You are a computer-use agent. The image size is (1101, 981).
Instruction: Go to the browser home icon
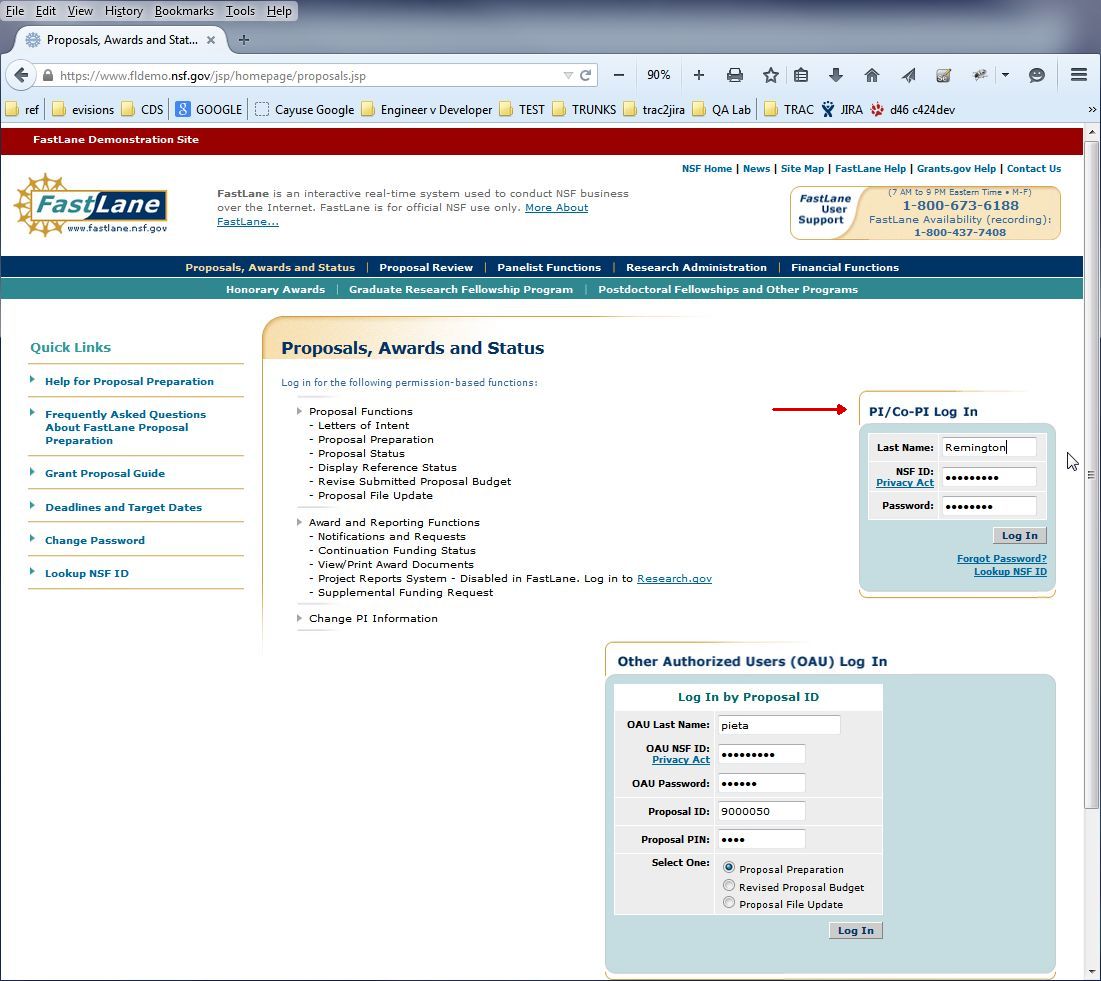(x=871, y=75)
